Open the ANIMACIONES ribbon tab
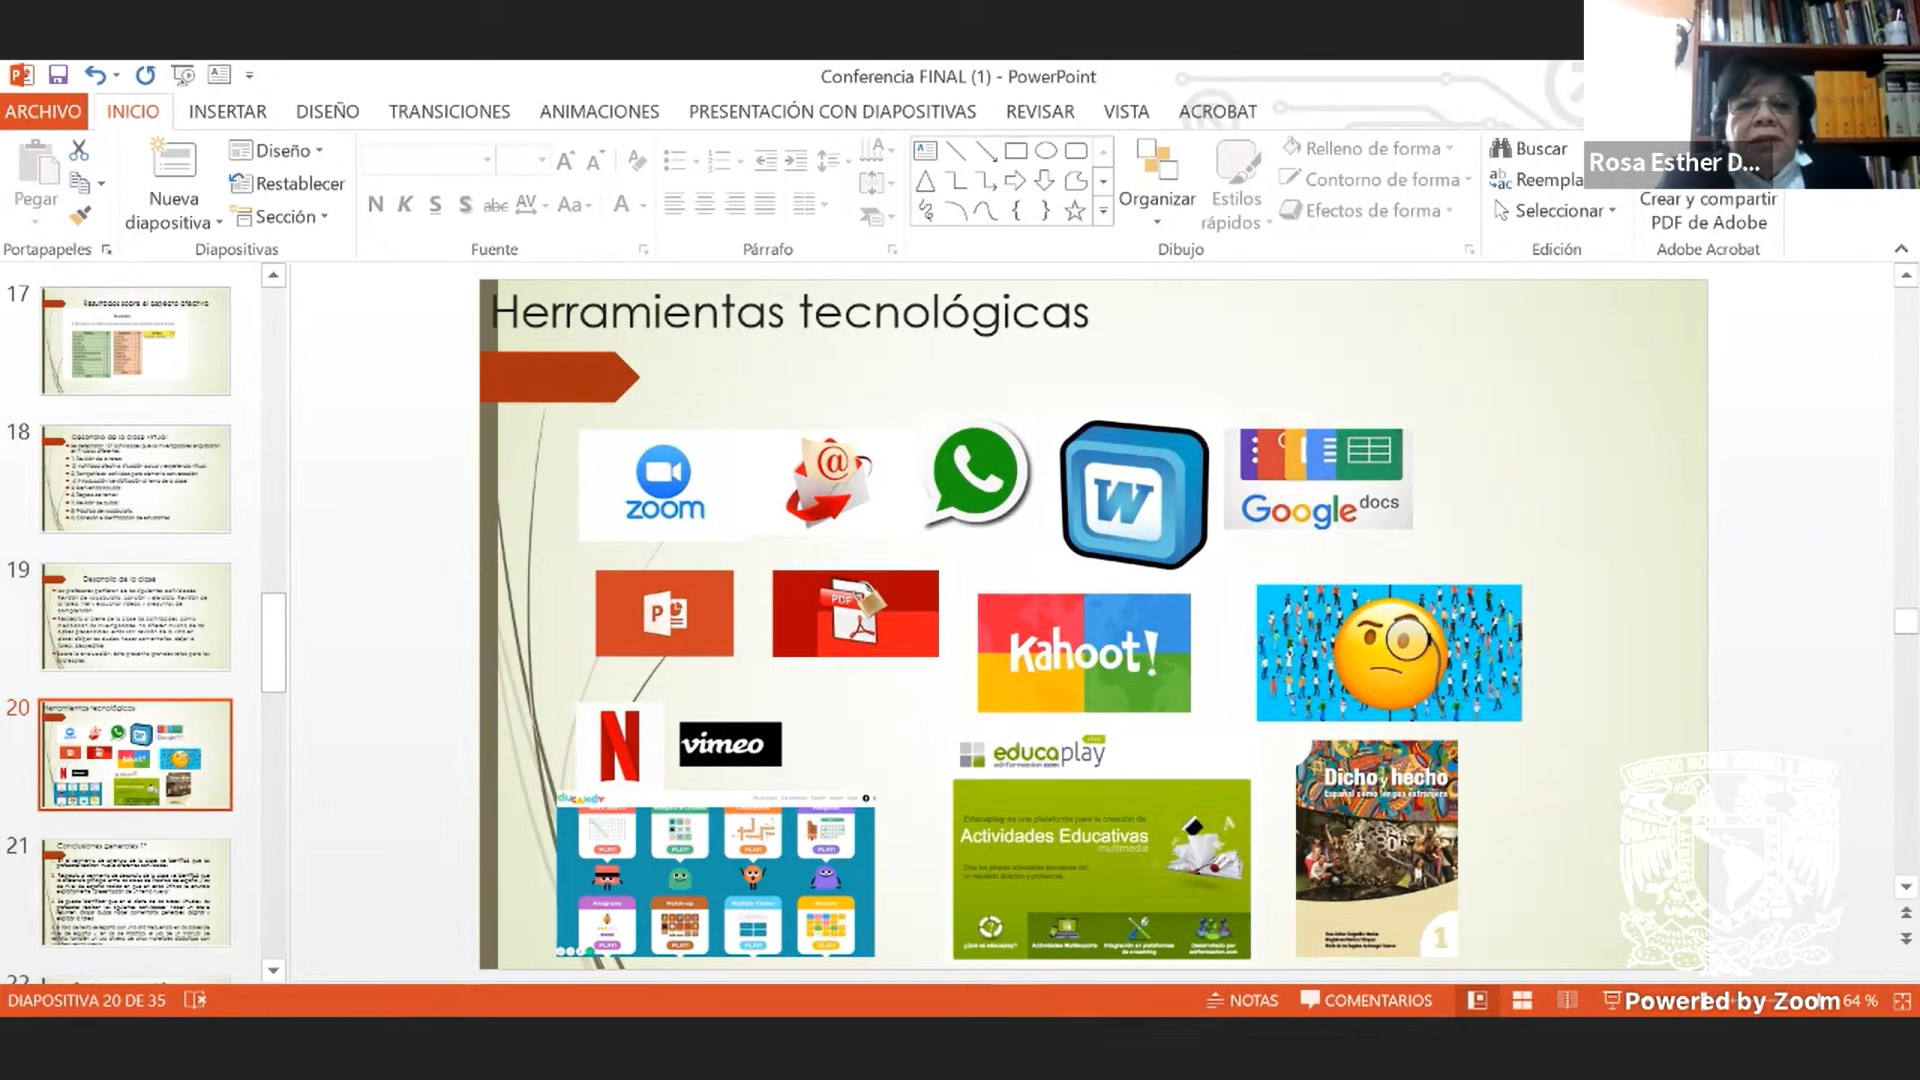1920x1080 pixels. (x=599, y=111)
